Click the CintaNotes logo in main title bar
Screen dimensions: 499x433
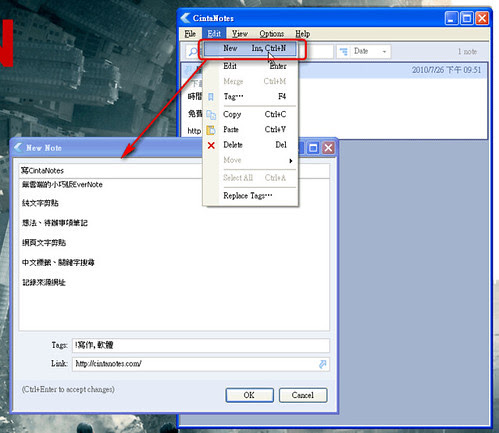(x=185, y=18)
